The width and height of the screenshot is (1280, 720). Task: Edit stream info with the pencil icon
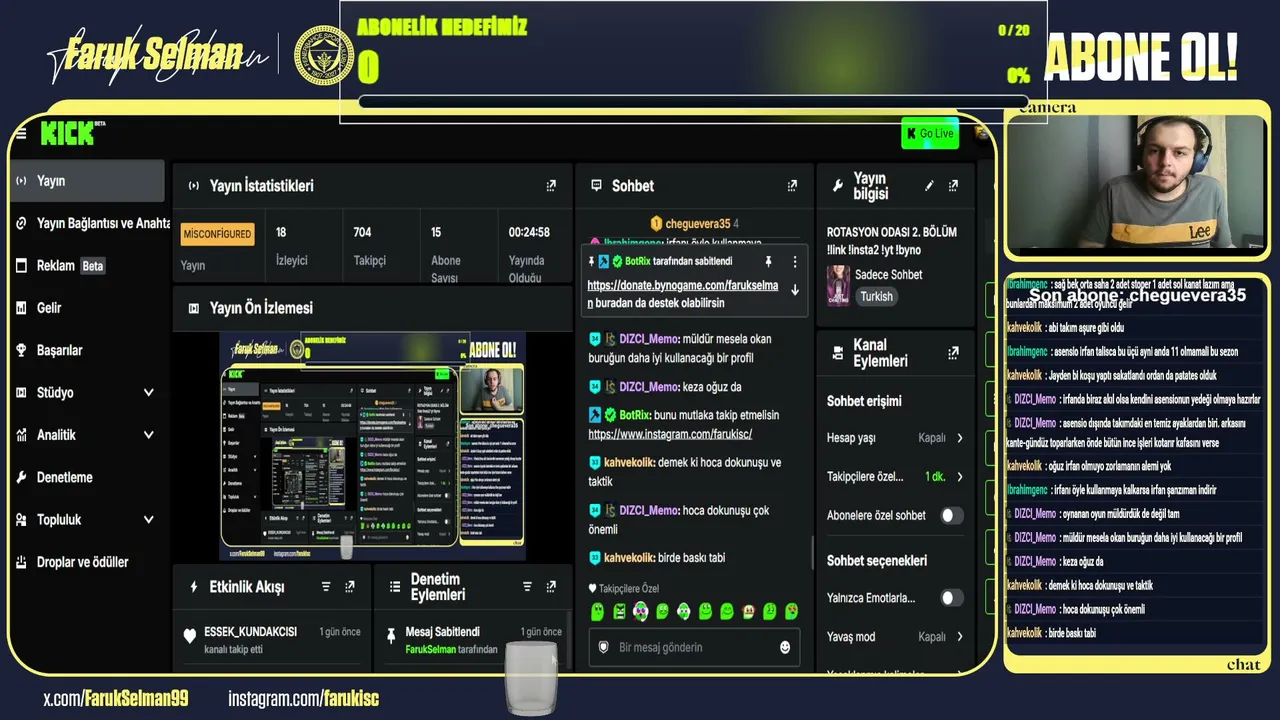click(929, 186)
